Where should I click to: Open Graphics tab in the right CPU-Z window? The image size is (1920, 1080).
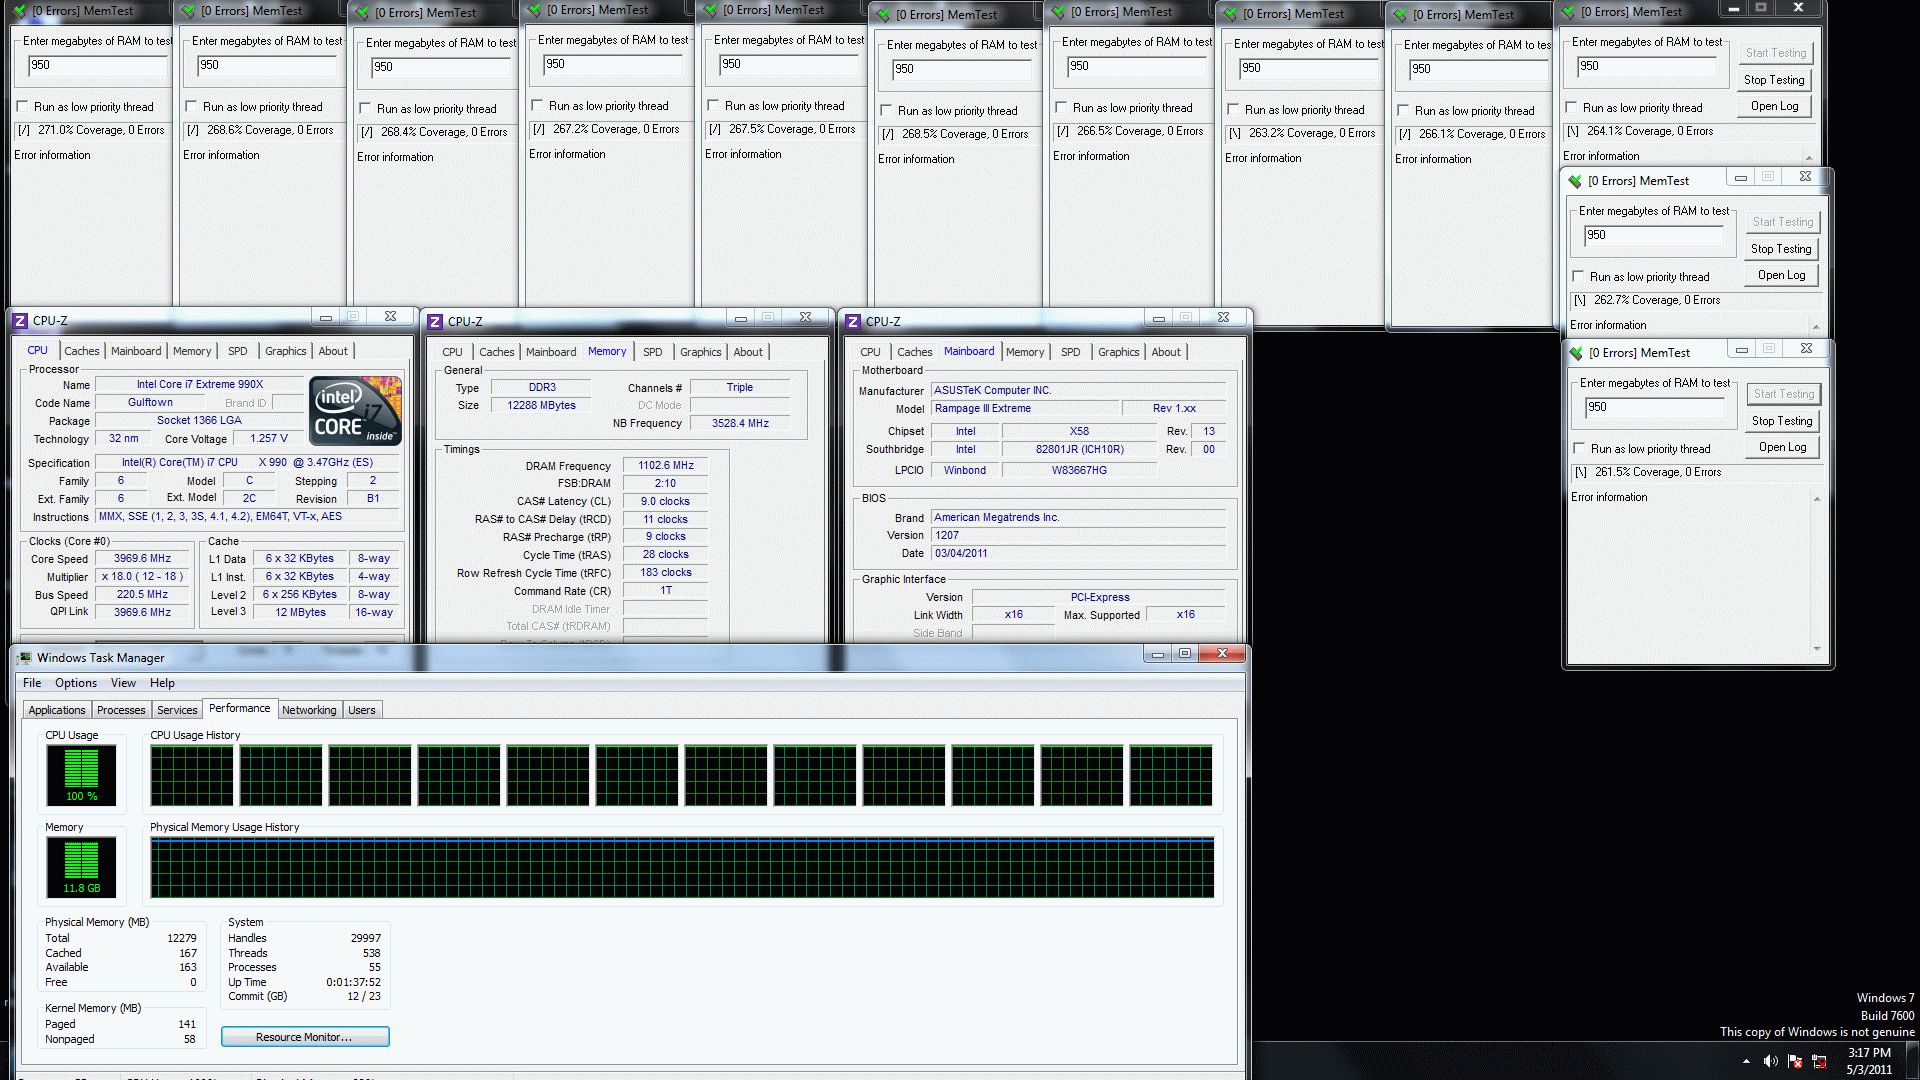1118,352
